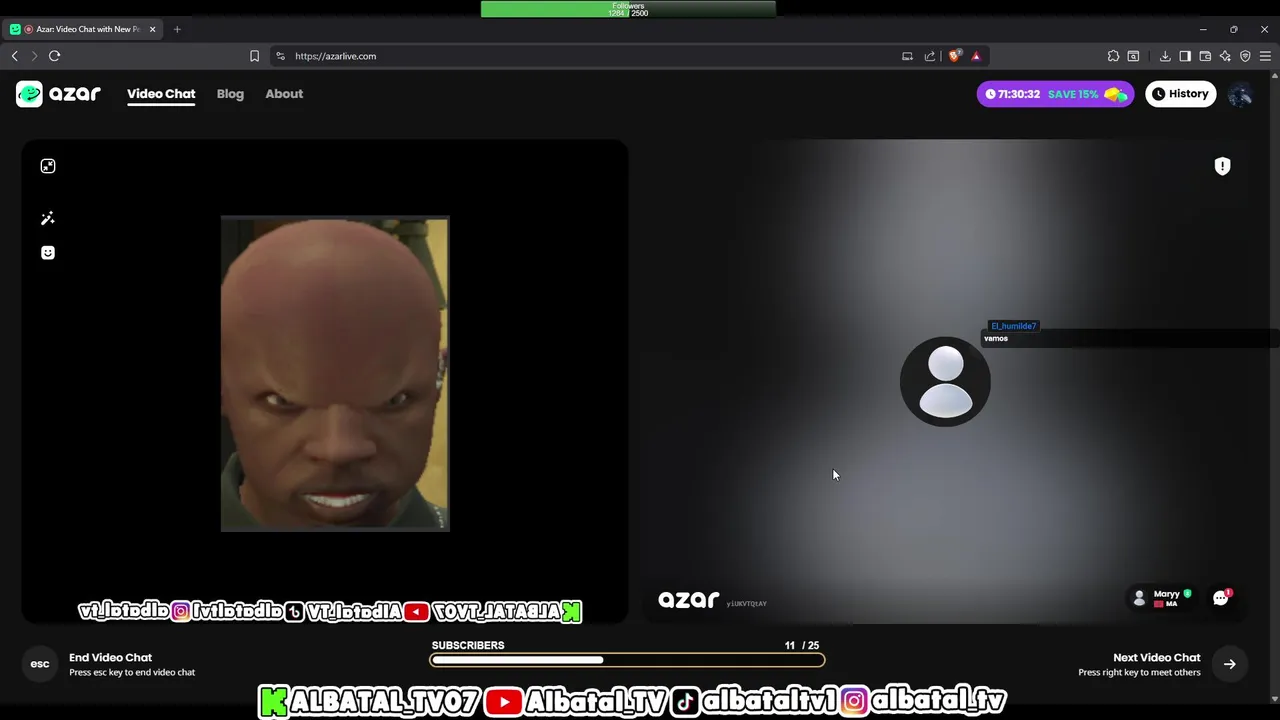Open the About page
Viewport: 1280px width, 720px height.
click(x=284, y=94)
